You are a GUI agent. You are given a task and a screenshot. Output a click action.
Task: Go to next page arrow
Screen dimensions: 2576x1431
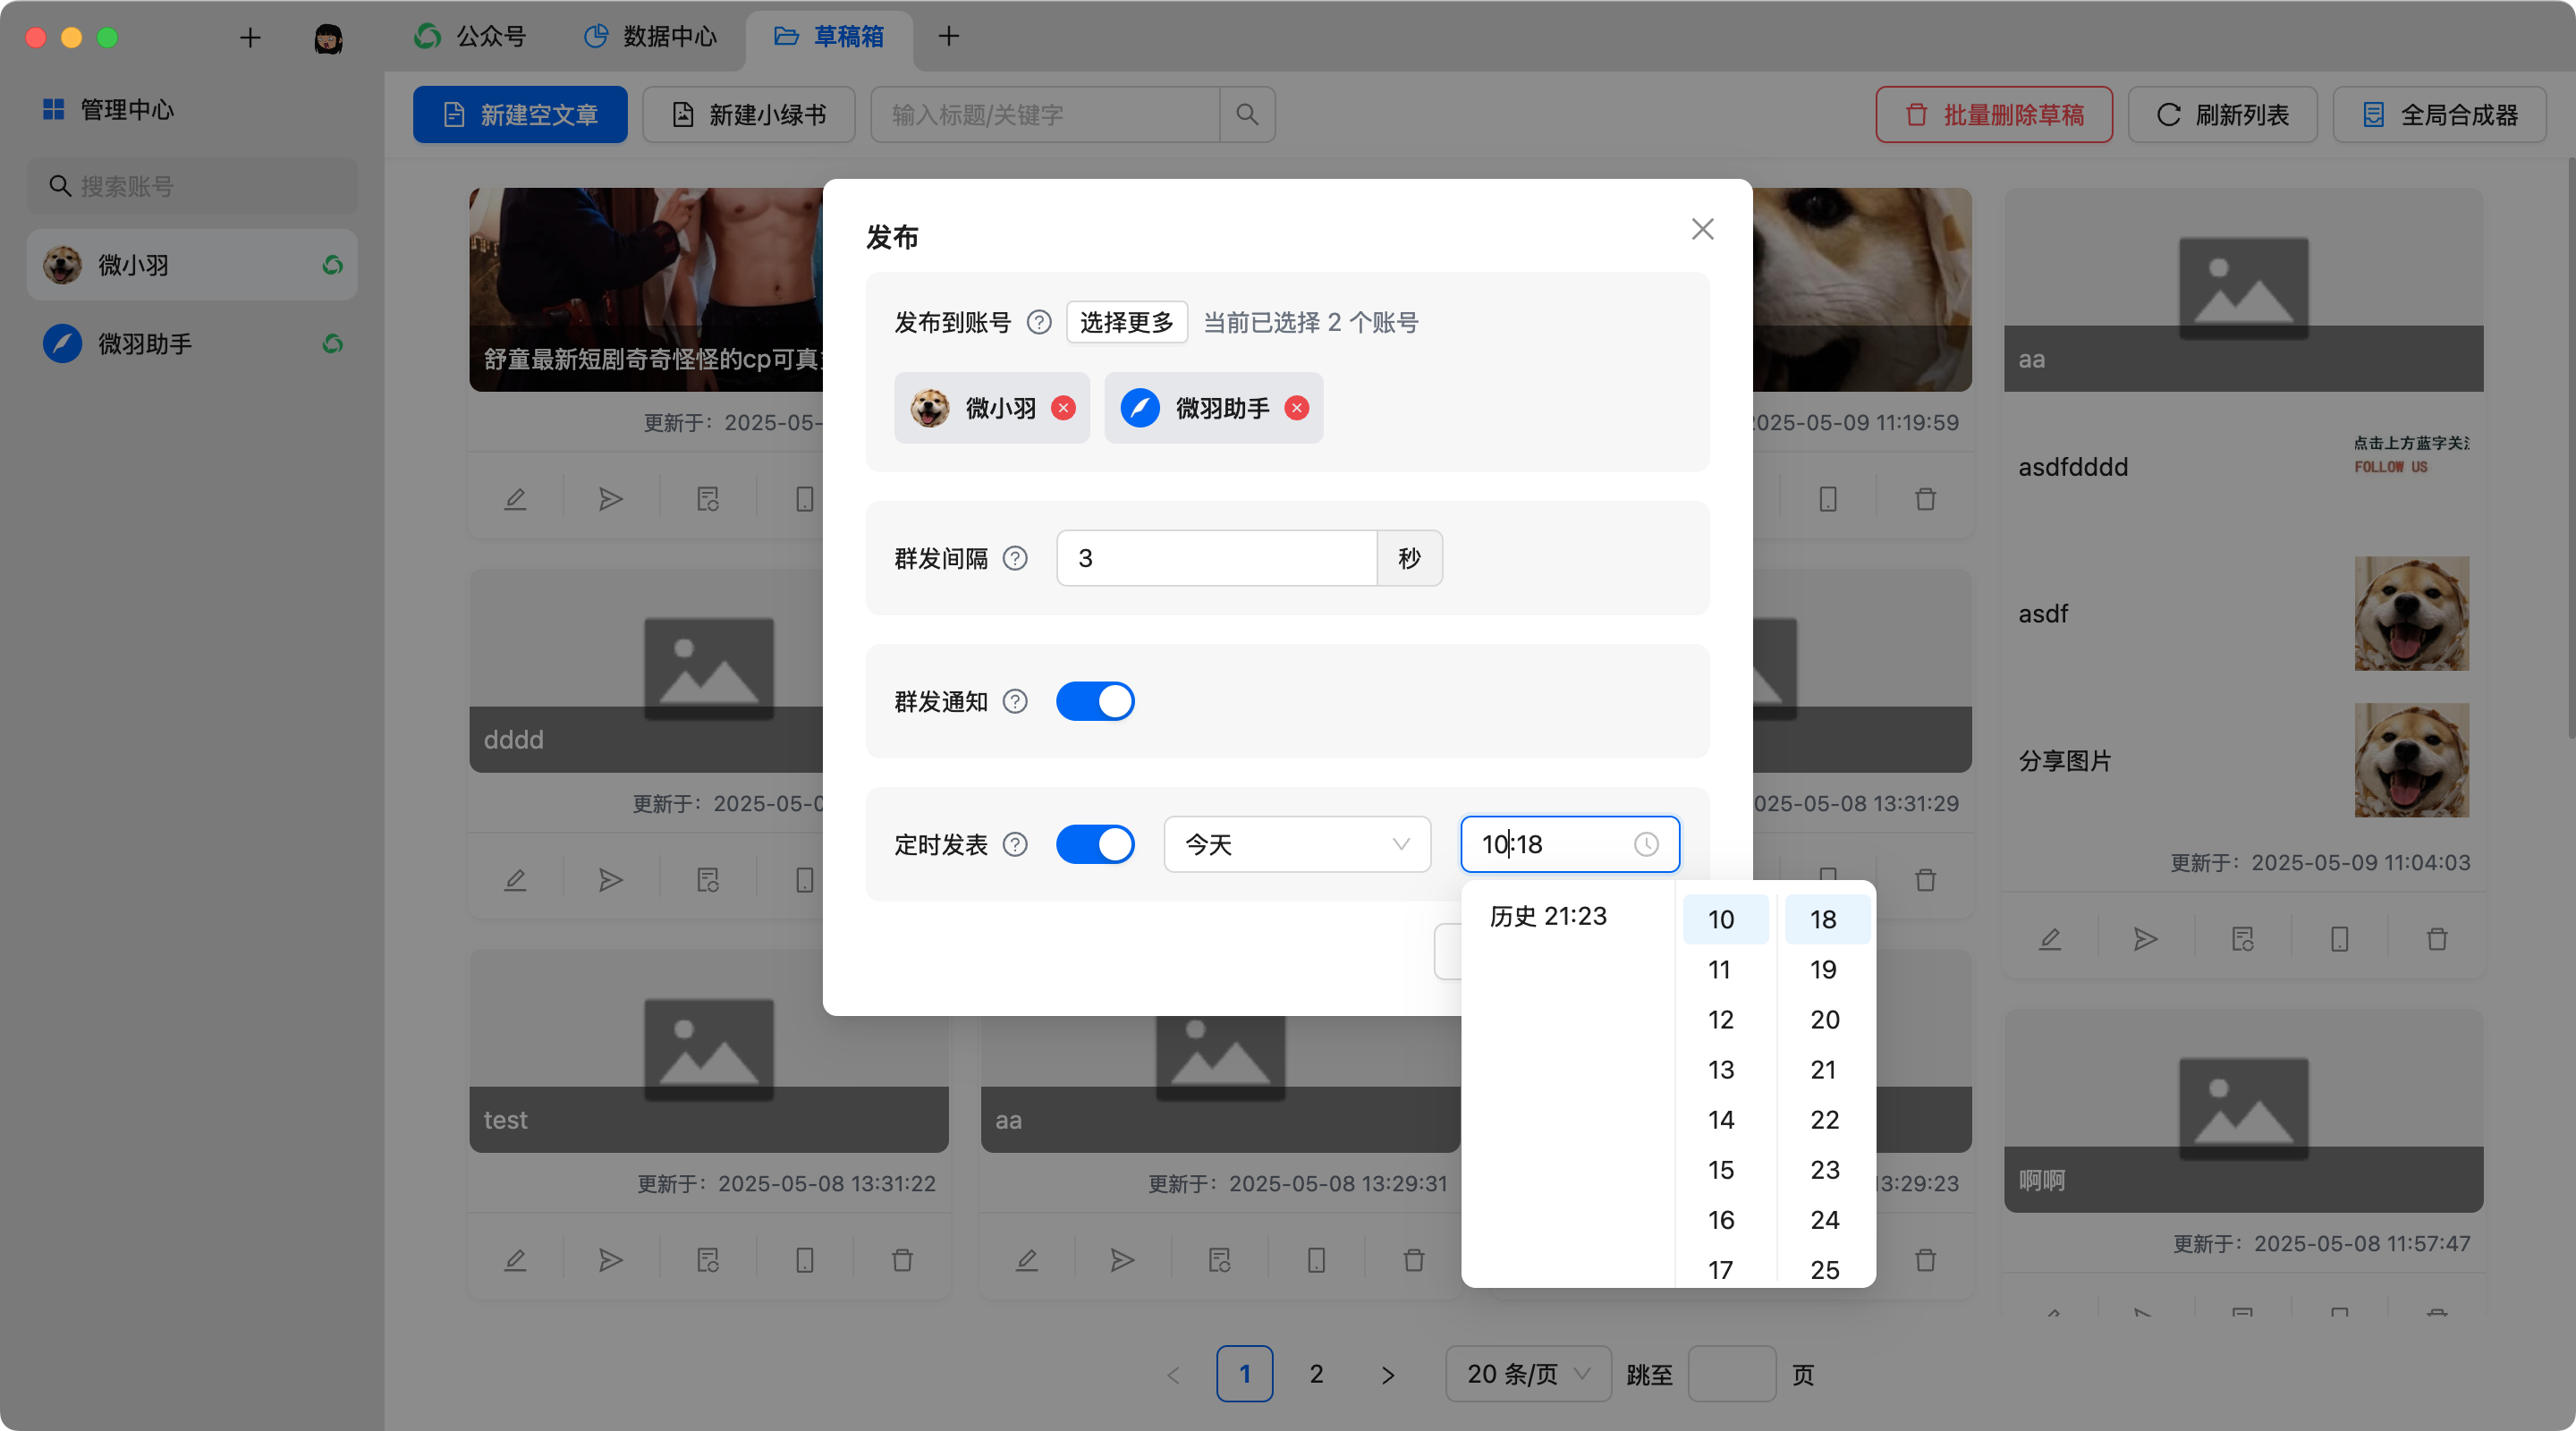tap(1388, 1374)
